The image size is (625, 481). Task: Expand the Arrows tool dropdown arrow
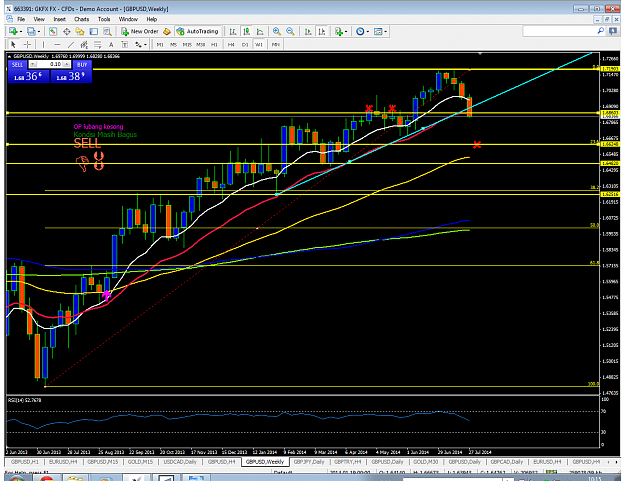145,45
